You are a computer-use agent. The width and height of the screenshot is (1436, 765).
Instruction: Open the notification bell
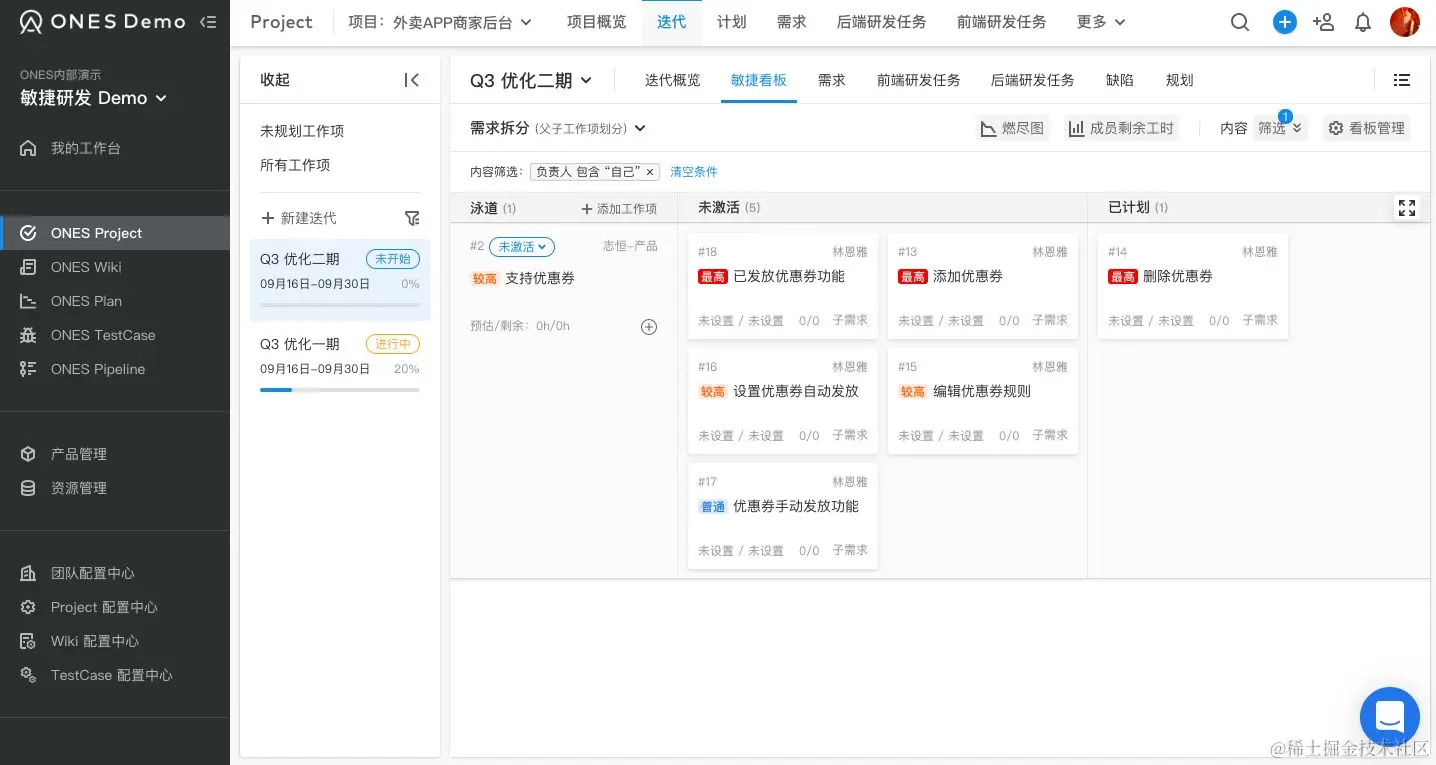point(1363,22)
